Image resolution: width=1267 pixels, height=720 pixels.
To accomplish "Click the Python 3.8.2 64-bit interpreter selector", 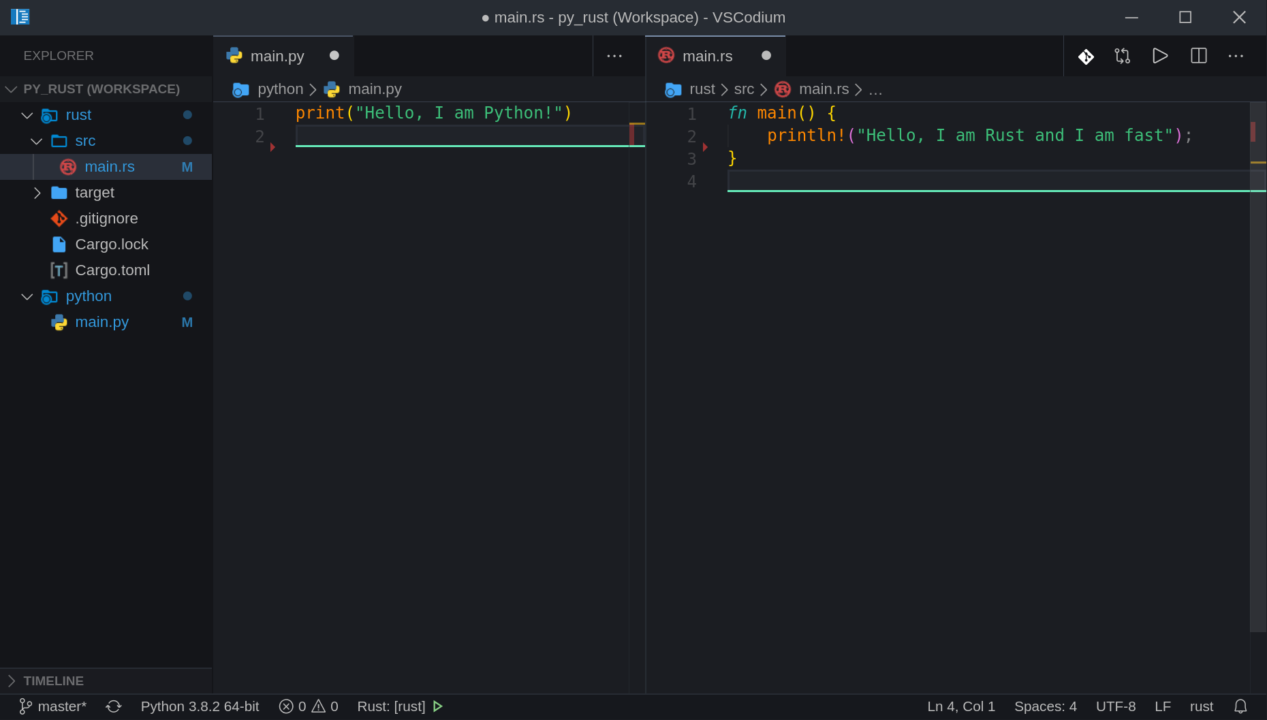I will tap(199, 706).
